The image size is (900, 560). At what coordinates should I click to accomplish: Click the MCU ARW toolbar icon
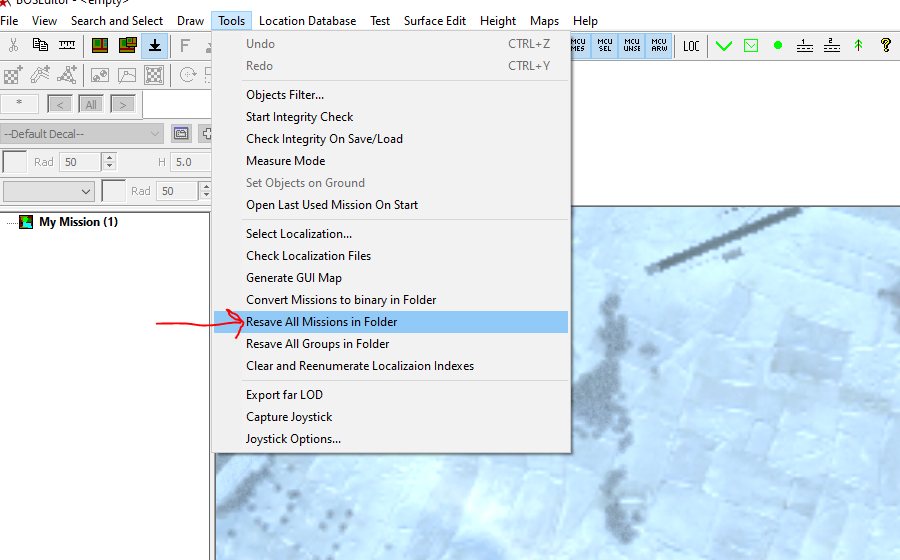click(659, 45)
